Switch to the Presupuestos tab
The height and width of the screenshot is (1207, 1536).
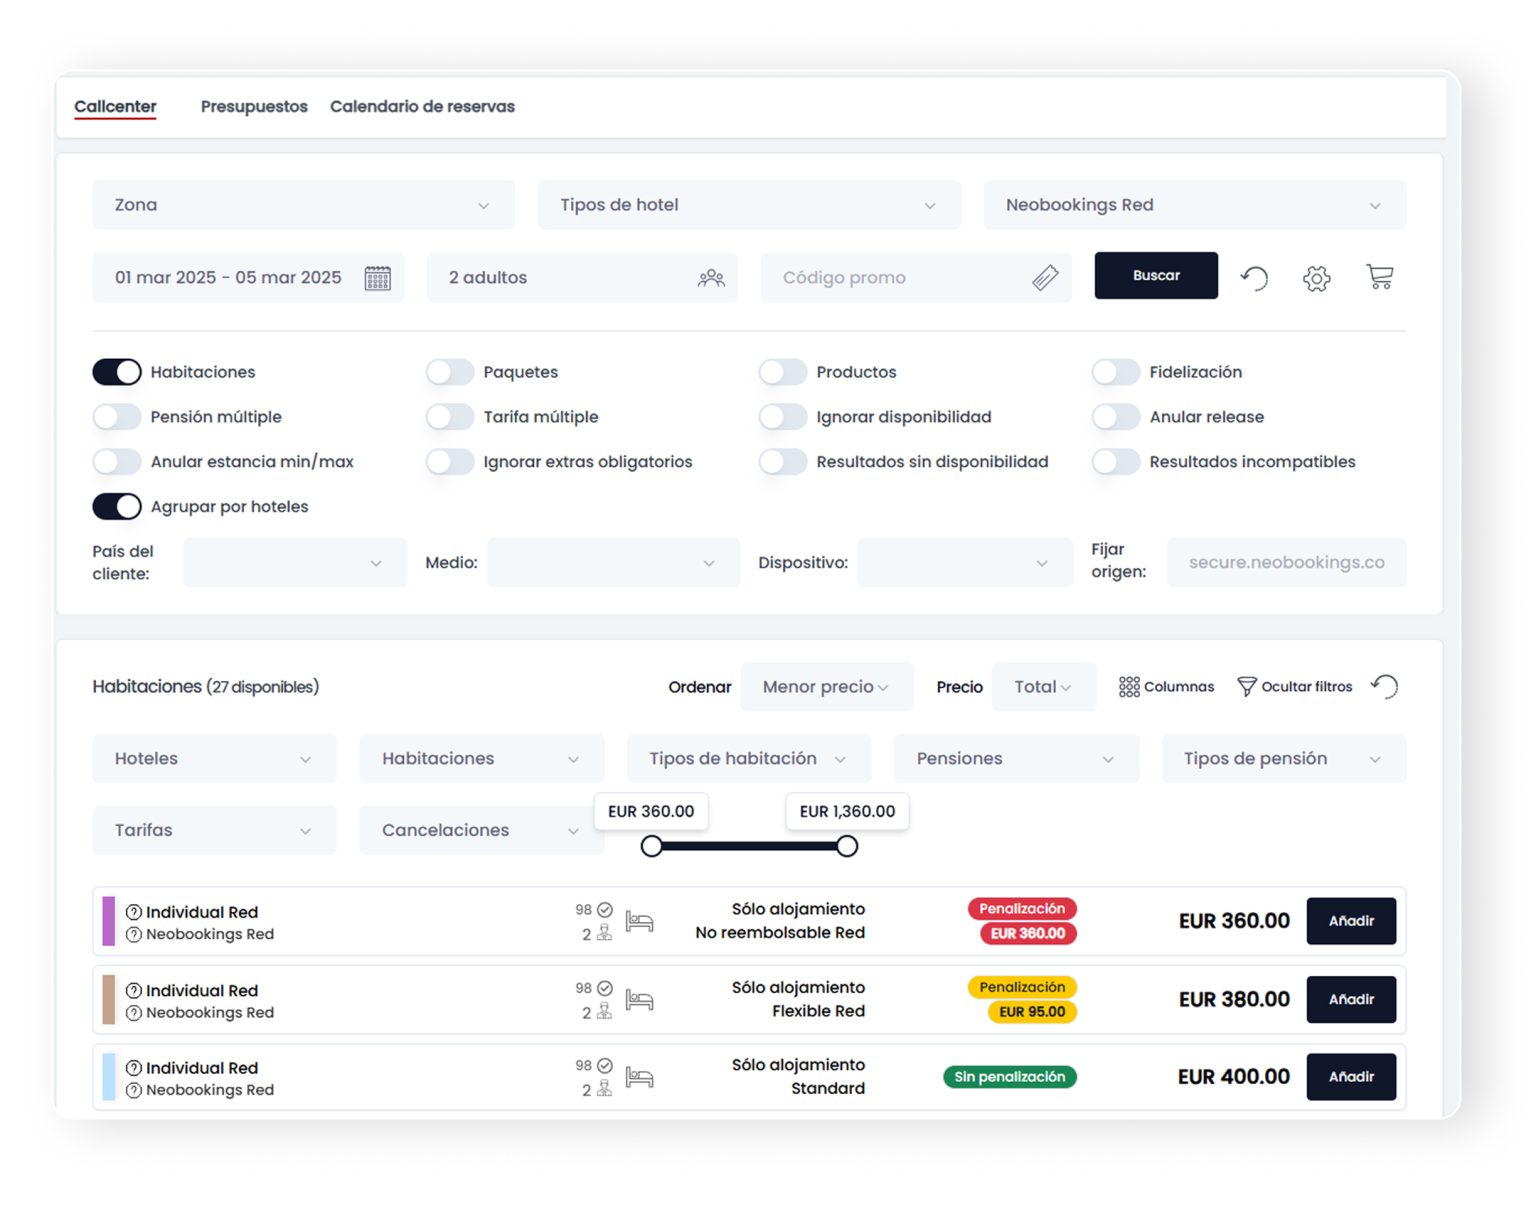[x=254, y=106]
